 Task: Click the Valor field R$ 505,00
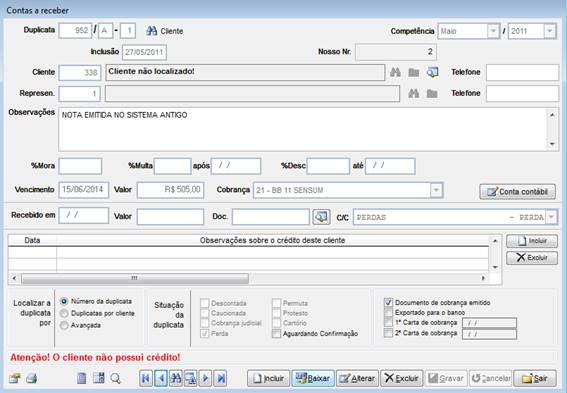point(170,190)
